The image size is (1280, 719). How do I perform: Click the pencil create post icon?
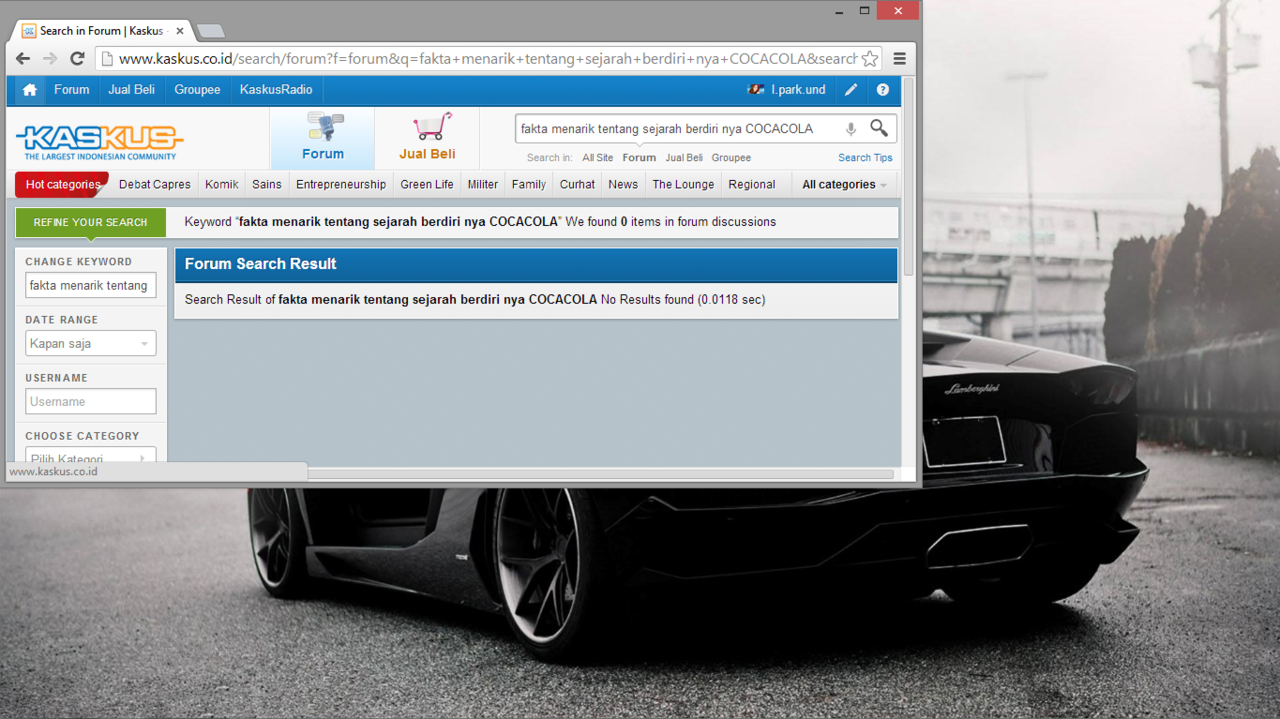pyautogui.click(x=851, y=90)
